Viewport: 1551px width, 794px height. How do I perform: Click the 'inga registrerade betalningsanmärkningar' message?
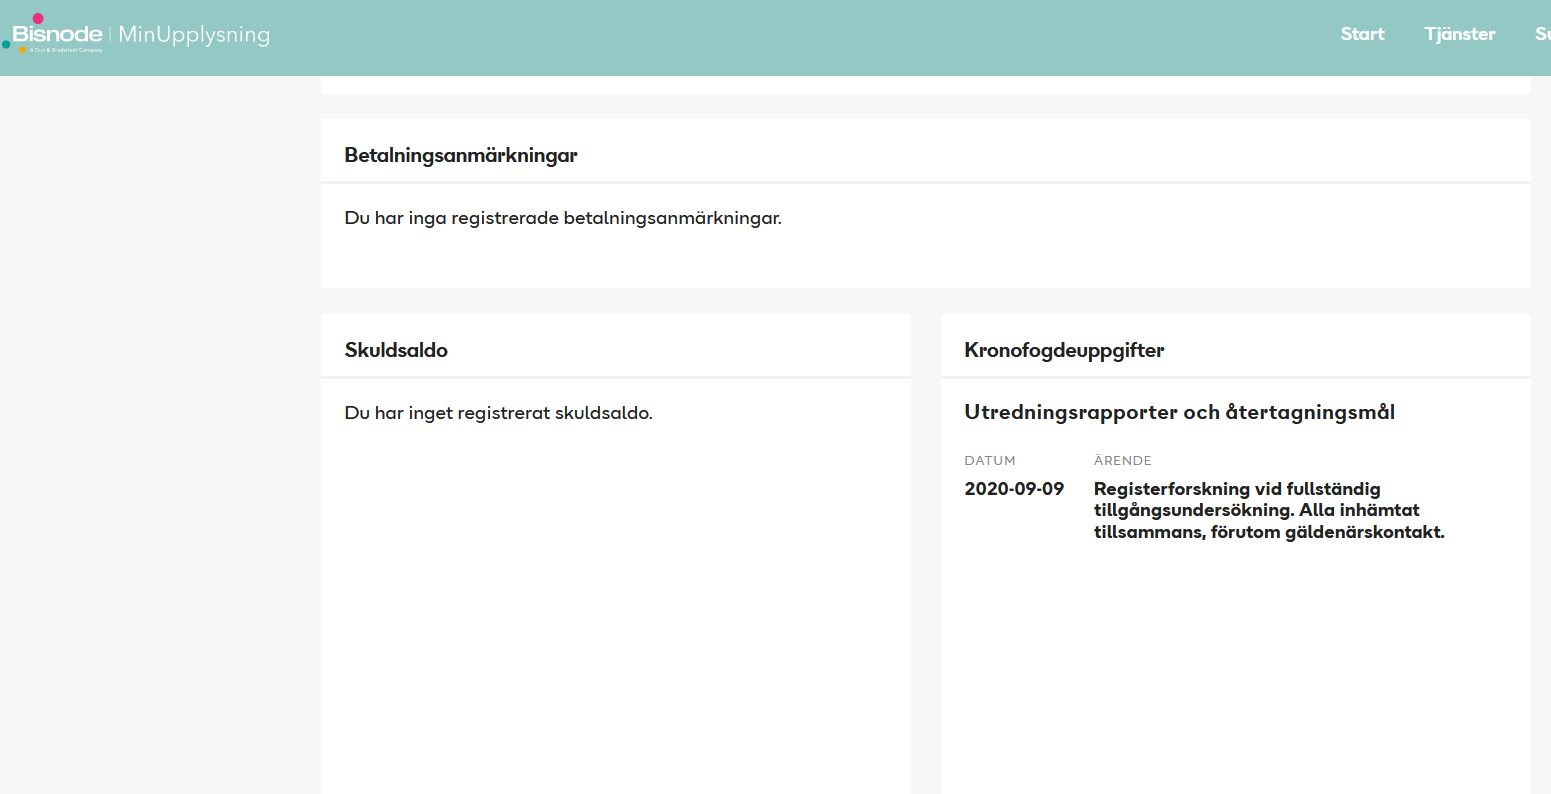pyautogui.click(x=563, y=218)
